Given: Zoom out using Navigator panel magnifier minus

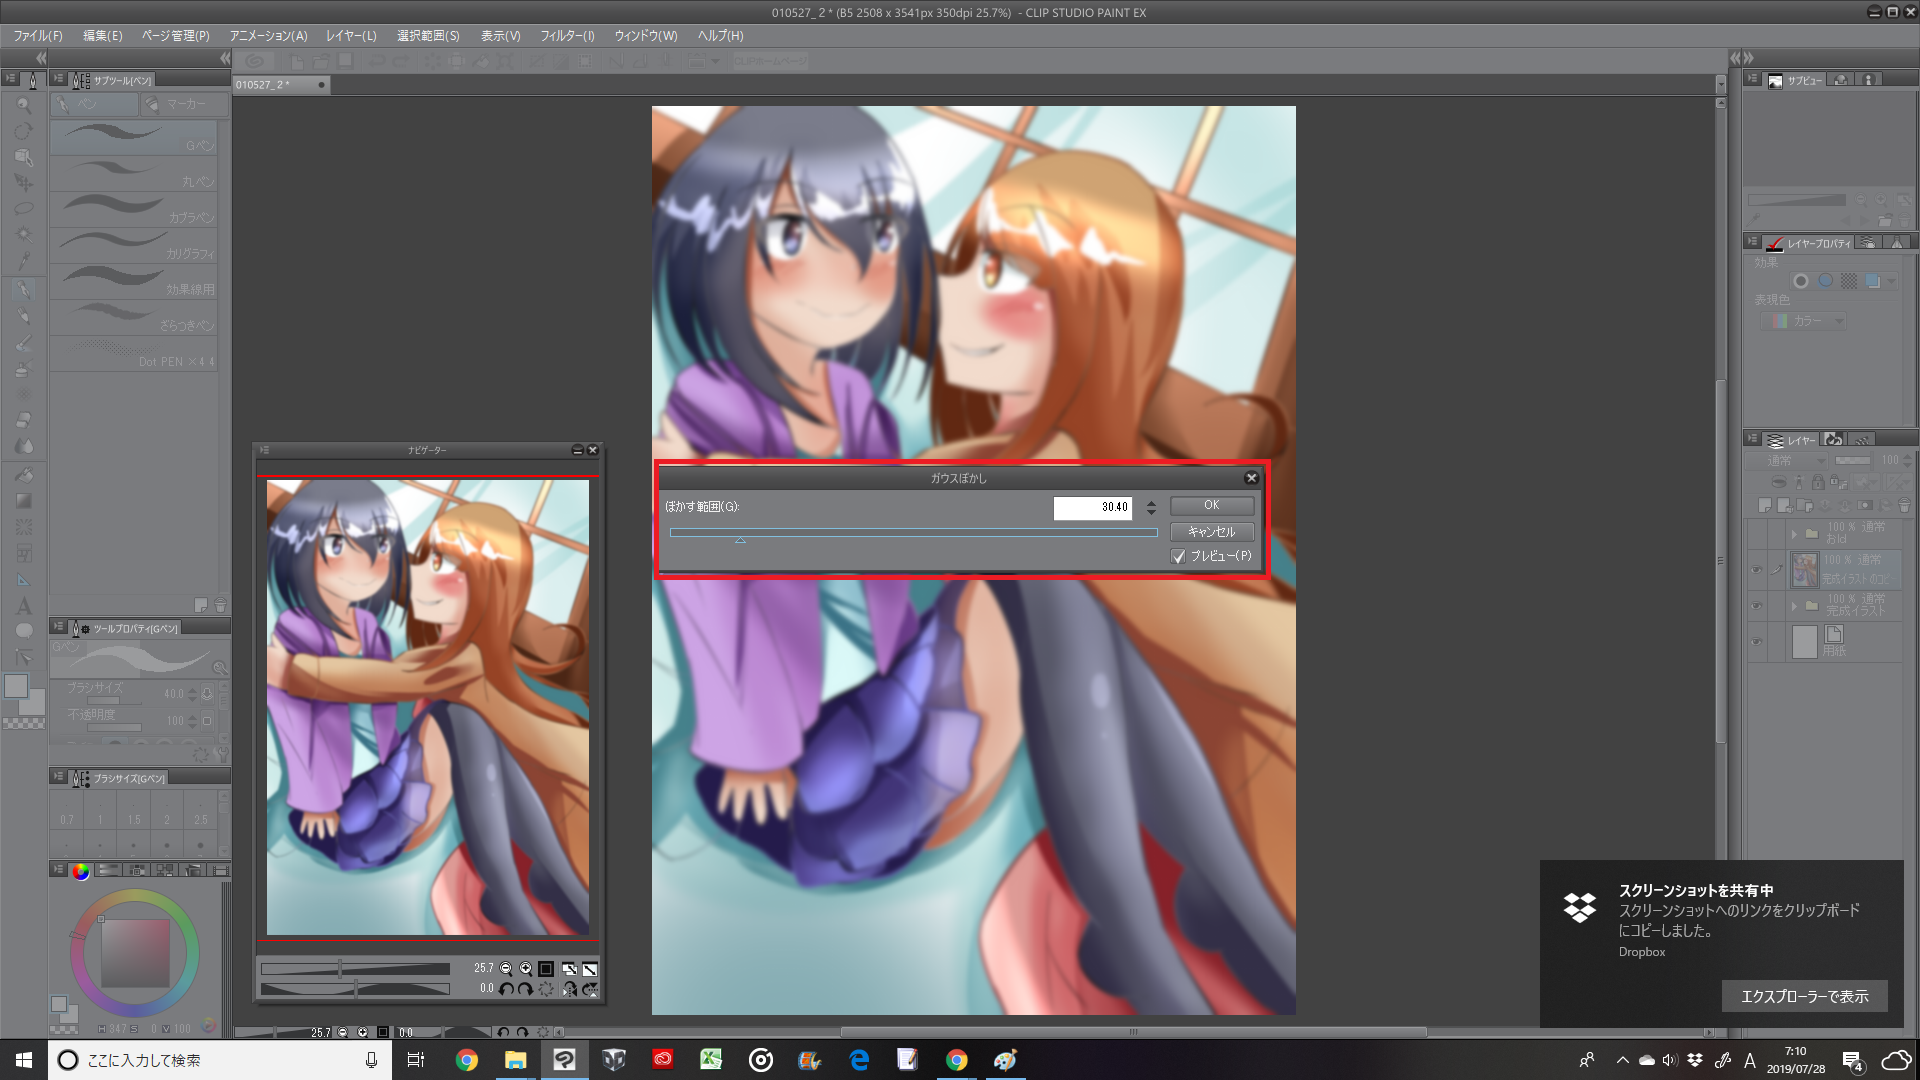Looking at the screenshot, I should pos(506,969).
